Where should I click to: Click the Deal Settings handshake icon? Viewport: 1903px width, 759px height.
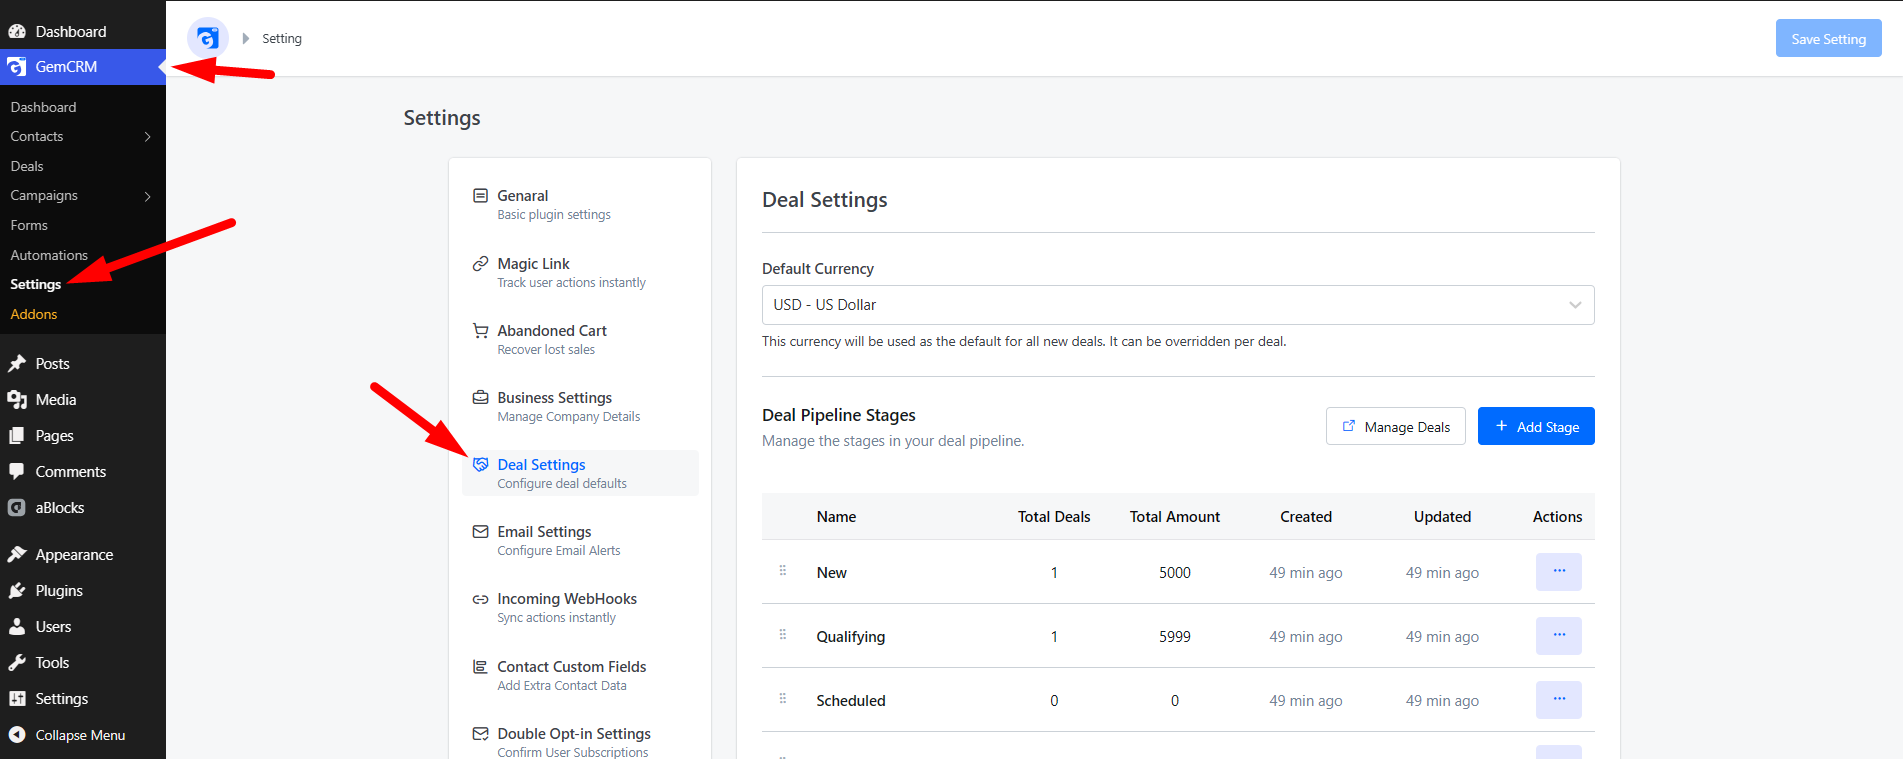tap(480, 464)
